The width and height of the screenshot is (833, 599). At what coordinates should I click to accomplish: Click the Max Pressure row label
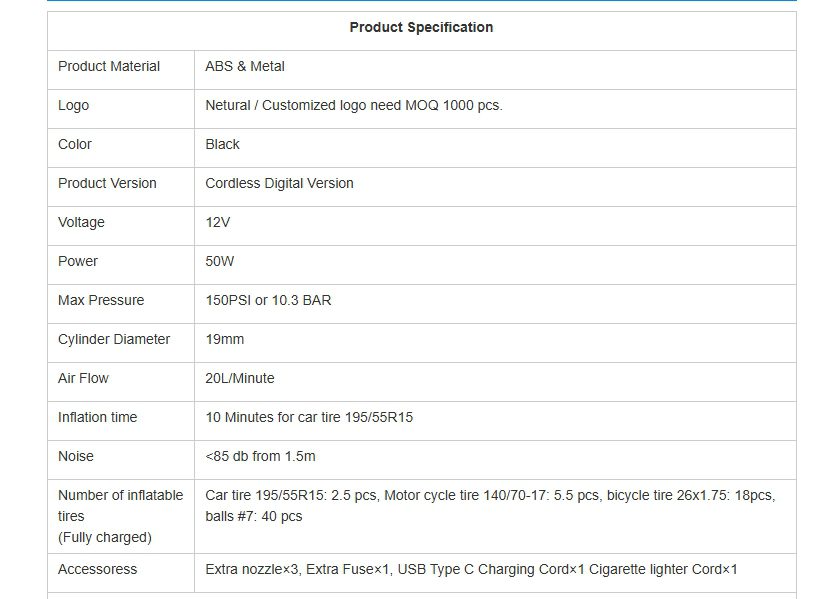coord(101,300)
